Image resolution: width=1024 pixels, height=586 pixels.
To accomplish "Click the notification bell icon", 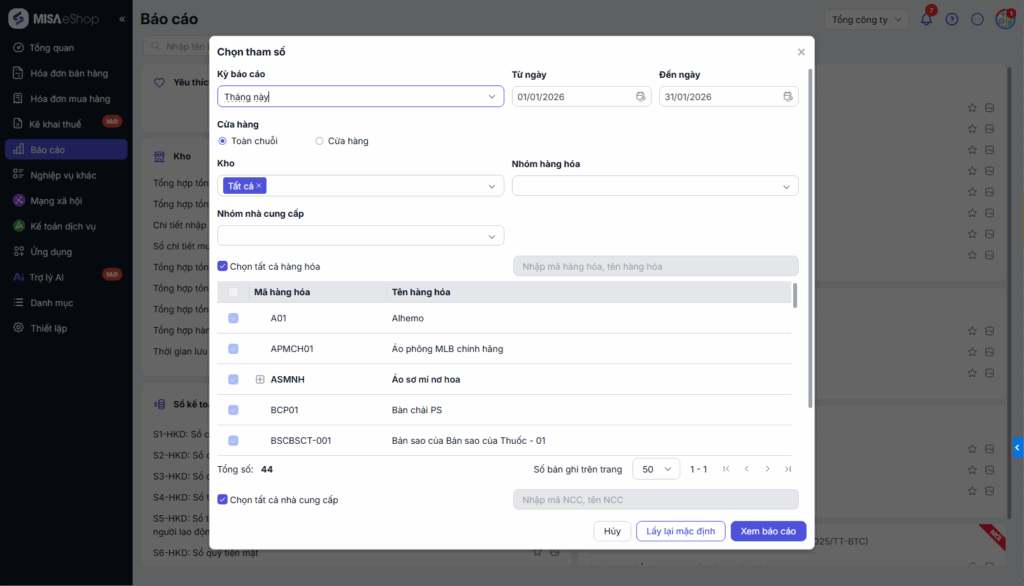I will coord(926,19).
